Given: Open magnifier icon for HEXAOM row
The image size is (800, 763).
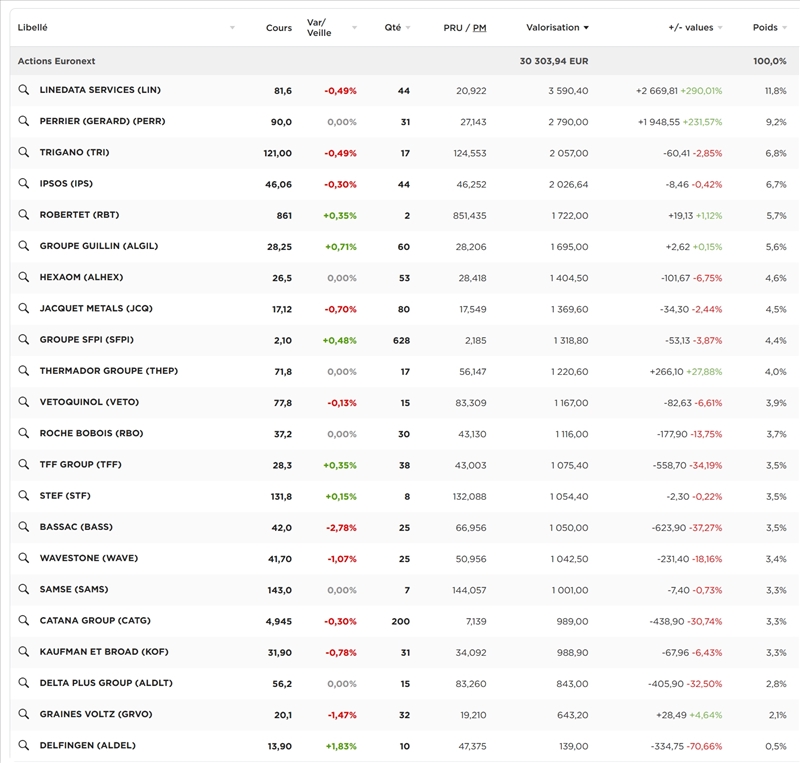Looking at the screenshot, I should pos(23,277).
